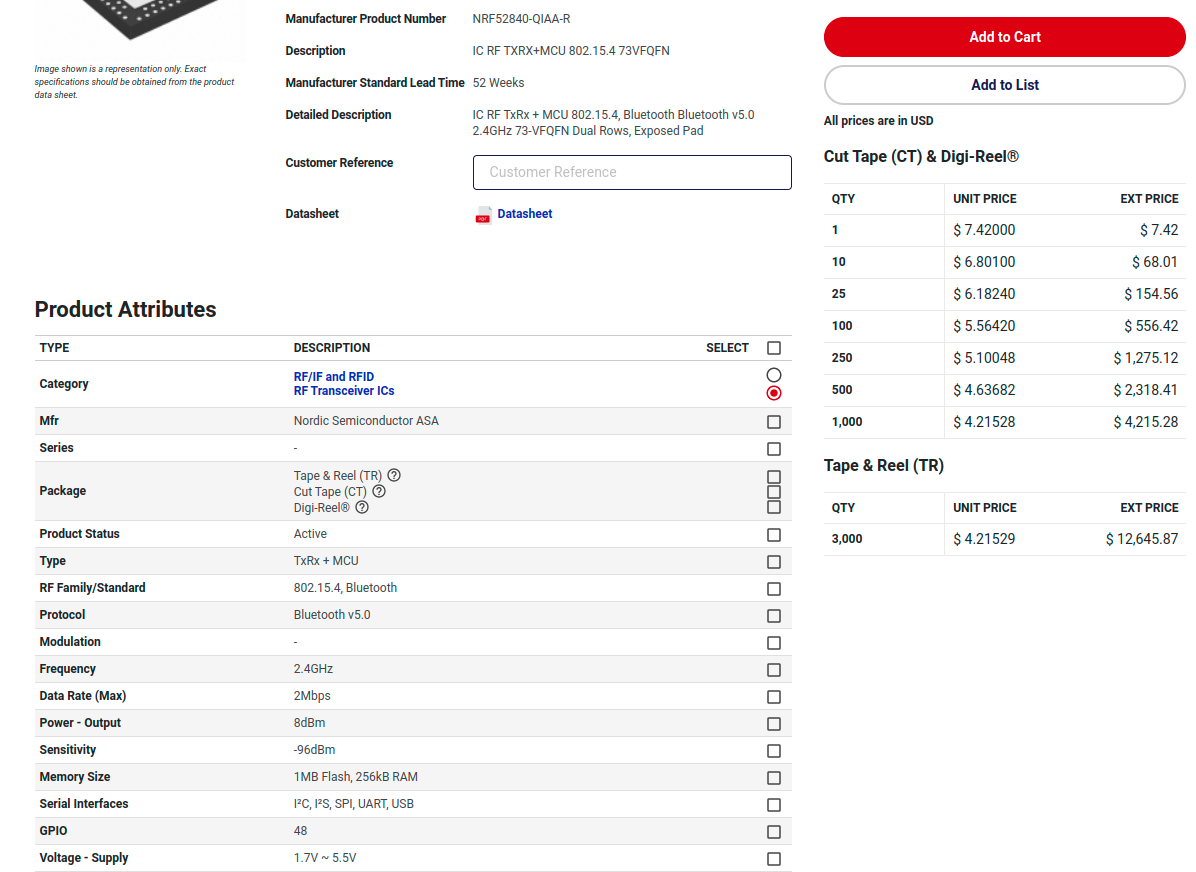Check the Cut Tape (CT) package checkbox
The width and height of the screenshot is (1196, 872).
click(773, 492)
